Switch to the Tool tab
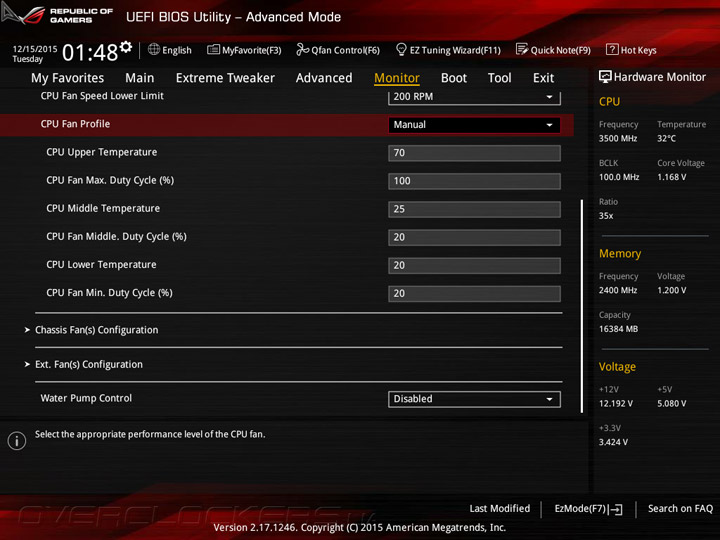This screenshot has width=720, height=540. point(500,78)
